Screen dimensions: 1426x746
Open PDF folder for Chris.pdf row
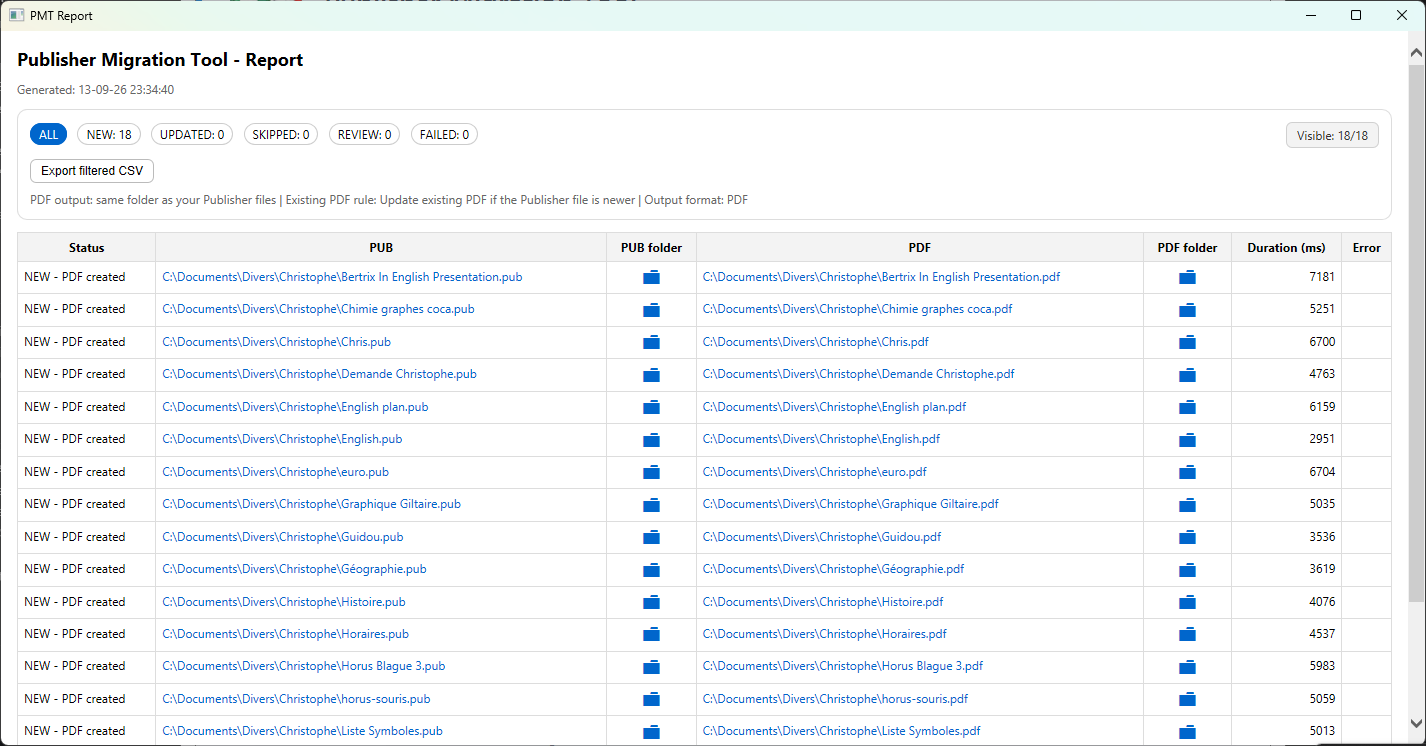(x=1187, y=342)
